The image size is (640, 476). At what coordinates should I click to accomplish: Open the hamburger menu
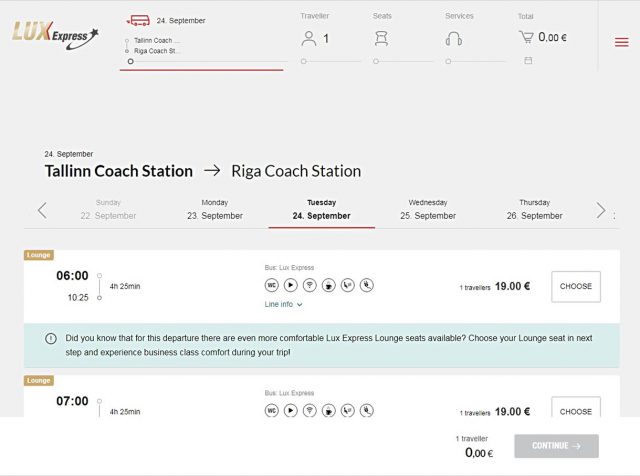[621, 41]
